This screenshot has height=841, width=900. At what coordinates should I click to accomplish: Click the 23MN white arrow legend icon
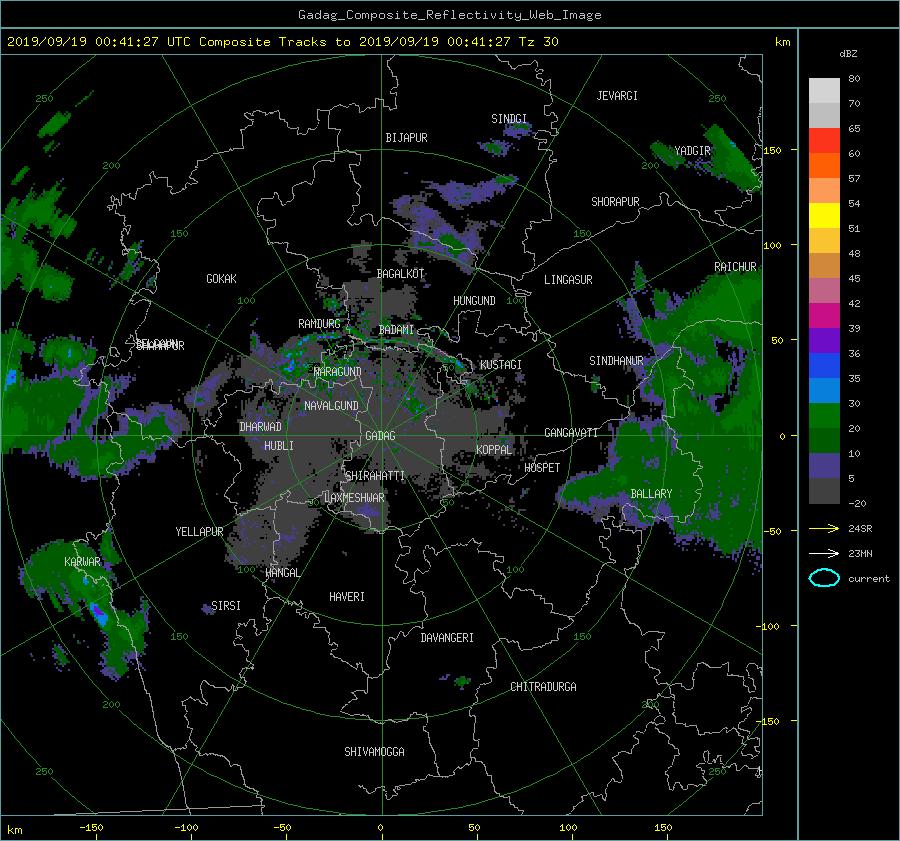(x=824, y=553)
